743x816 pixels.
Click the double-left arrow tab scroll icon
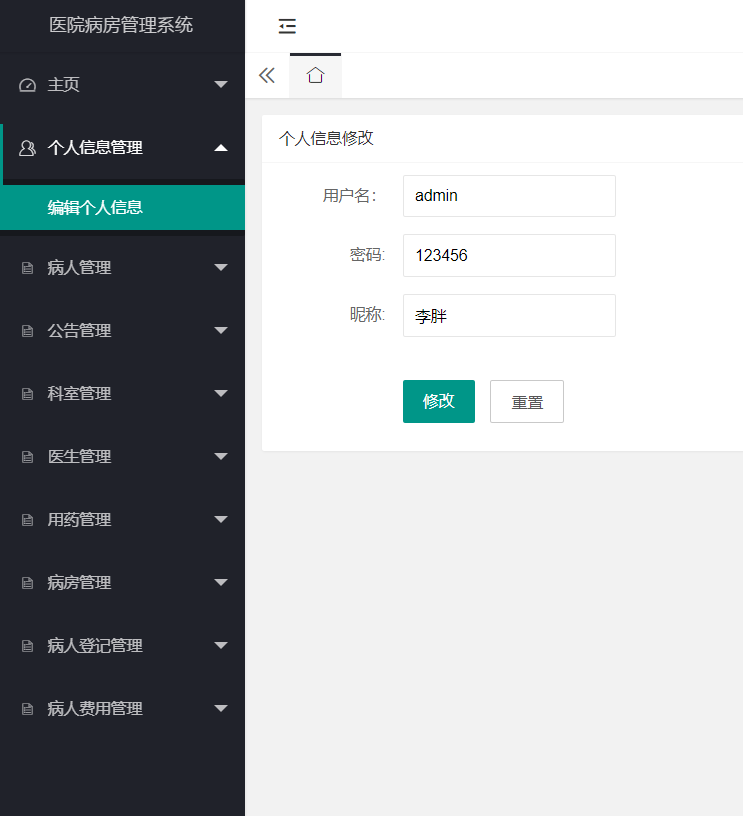267,75
